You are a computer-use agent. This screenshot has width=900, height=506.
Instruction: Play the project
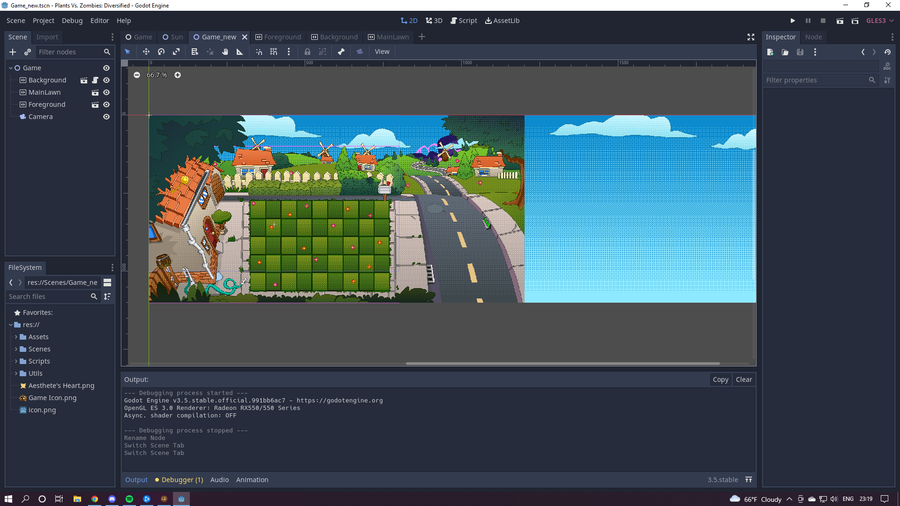[x=793, y=21]
